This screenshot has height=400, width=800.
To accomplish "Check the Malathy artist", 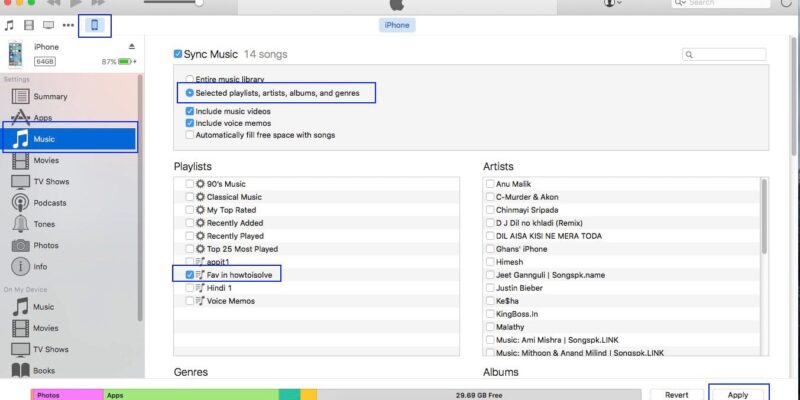I will [490, 327].
